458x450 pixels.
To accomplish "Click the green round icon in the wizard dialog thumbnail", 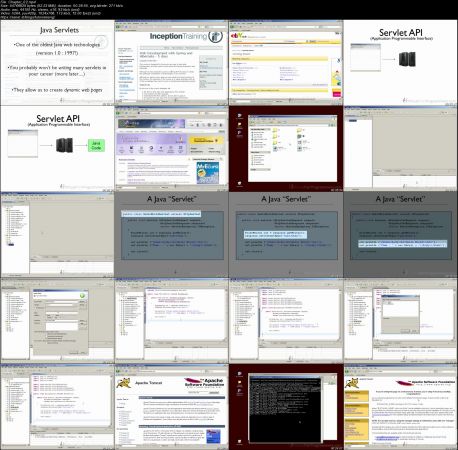I will pos(82,295).
